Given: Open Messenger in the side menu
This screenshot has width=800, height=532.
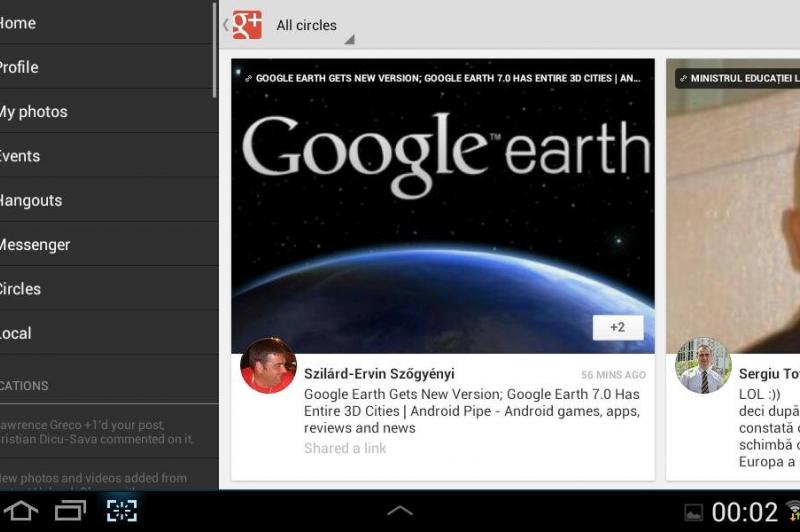Looking at the screenshot, I should [x=107, y=244].
